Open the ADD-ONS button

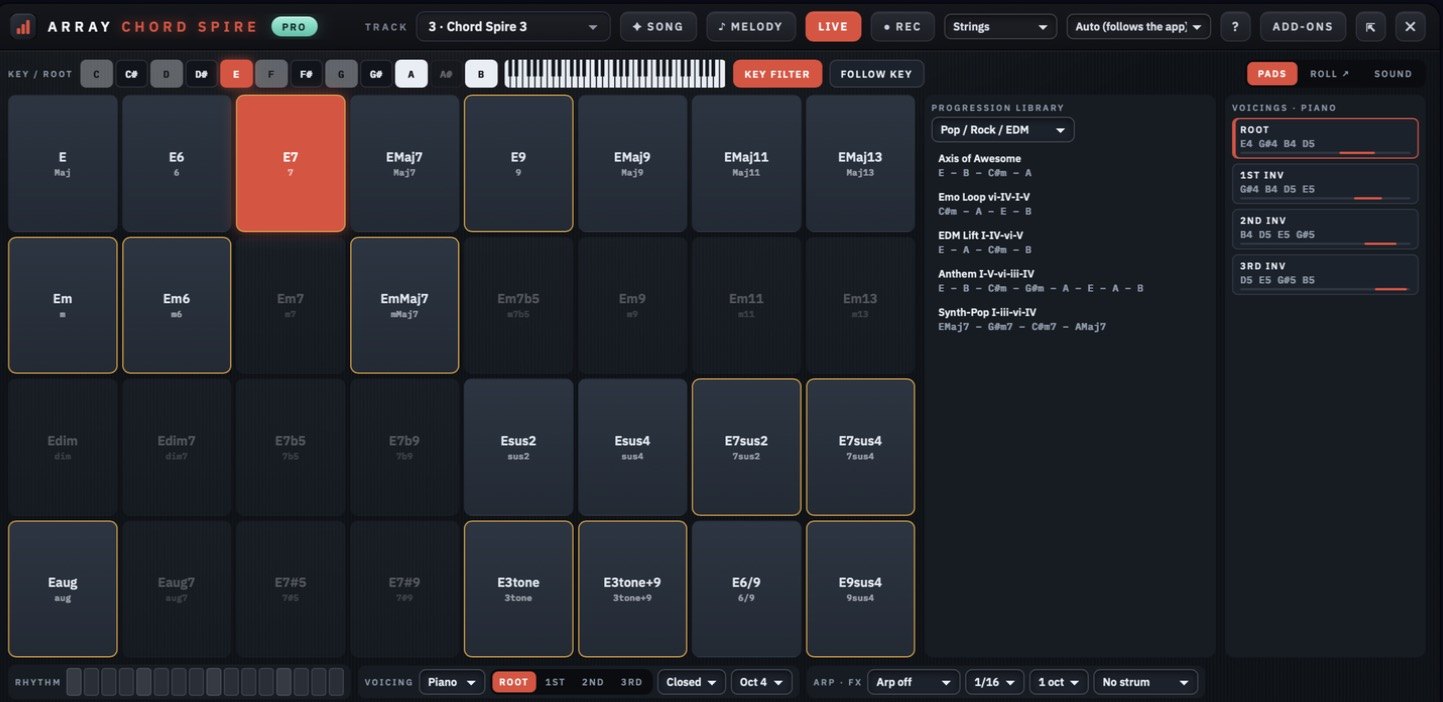point(1303,26)
